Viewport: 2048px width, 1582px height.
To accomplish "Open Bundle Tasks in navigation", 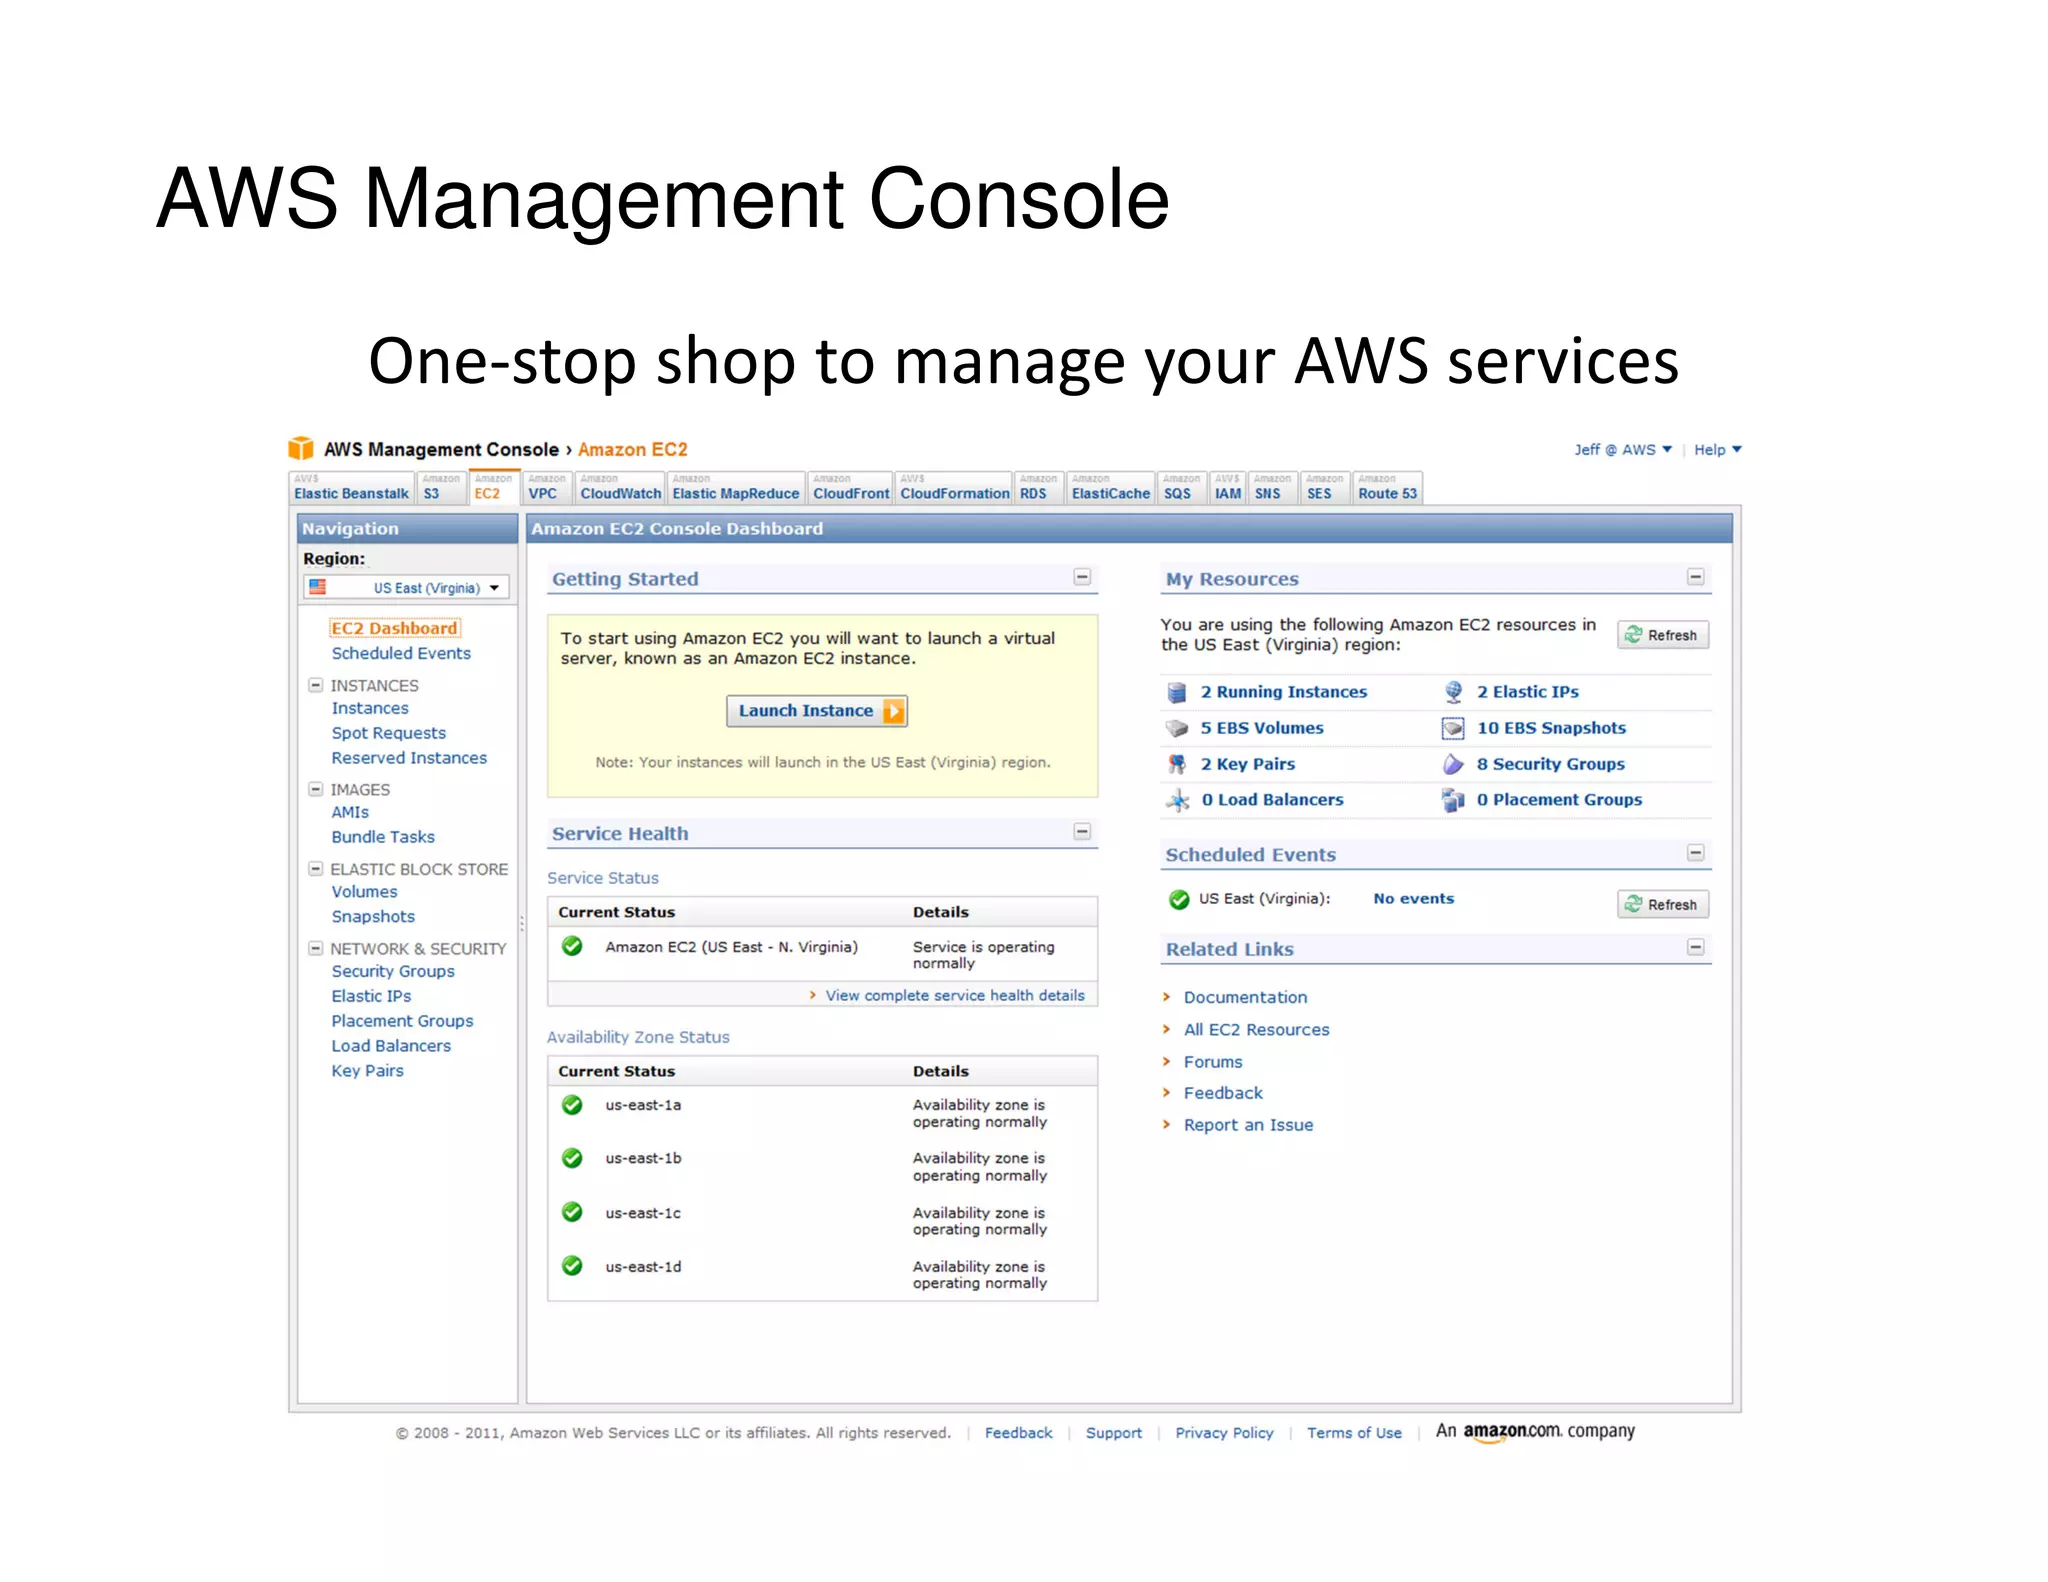I will [x=383, y=837].
